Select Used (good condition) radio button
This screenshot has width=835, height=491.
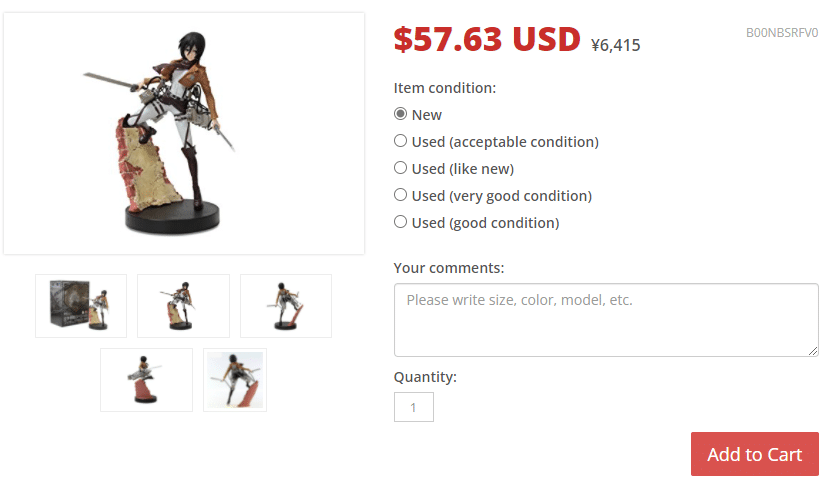(x=400, y=222)
